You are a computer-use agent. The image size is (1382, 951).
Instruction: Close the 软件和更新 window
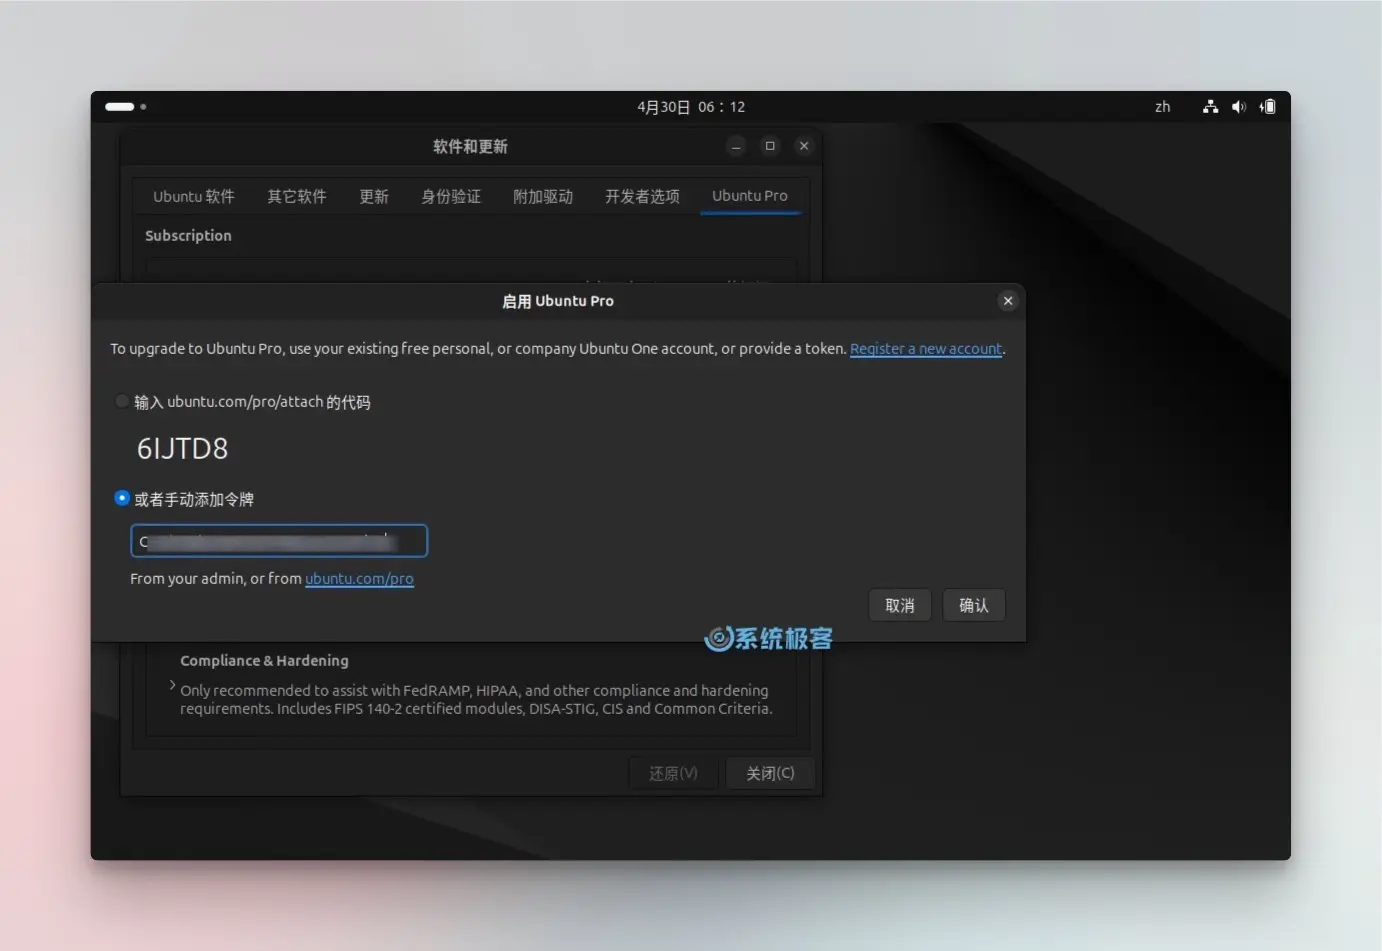pos(804,146)
